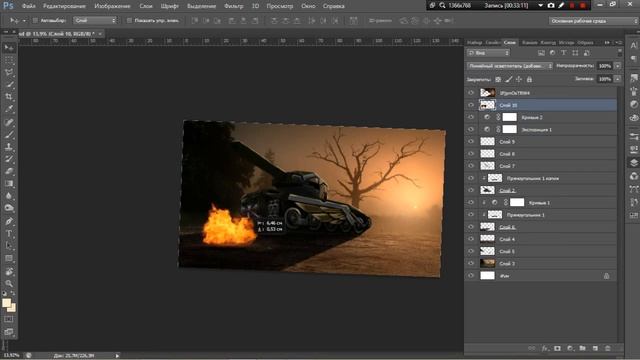Open the opacity slider dropdown arrow

pyautogui.click(x=618, y=66)
